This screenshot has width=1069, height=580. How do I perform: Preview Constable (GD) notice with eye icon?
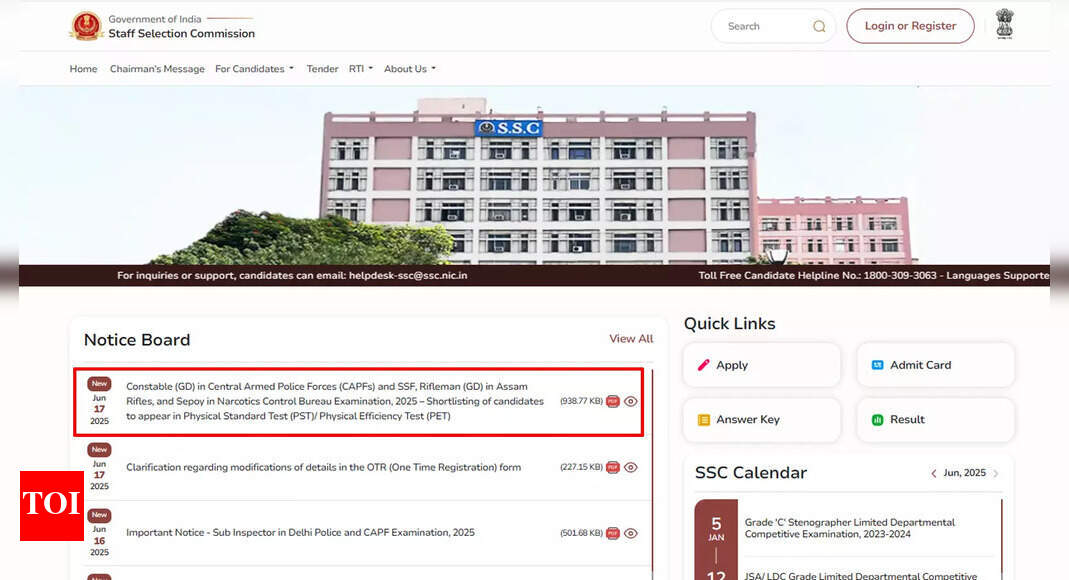click(631, 402)
